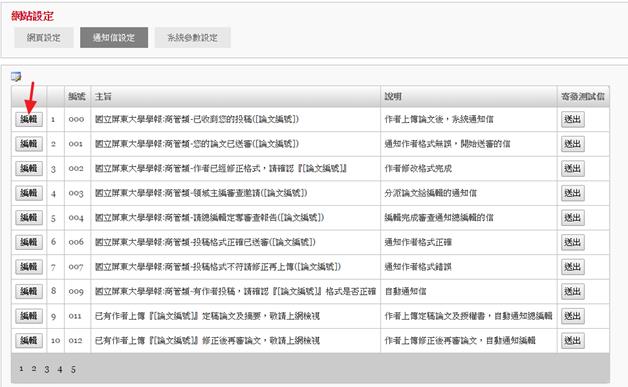Click 編輯 button for row 001
This screenshot has width=628, height=387.
coord(29,144)
